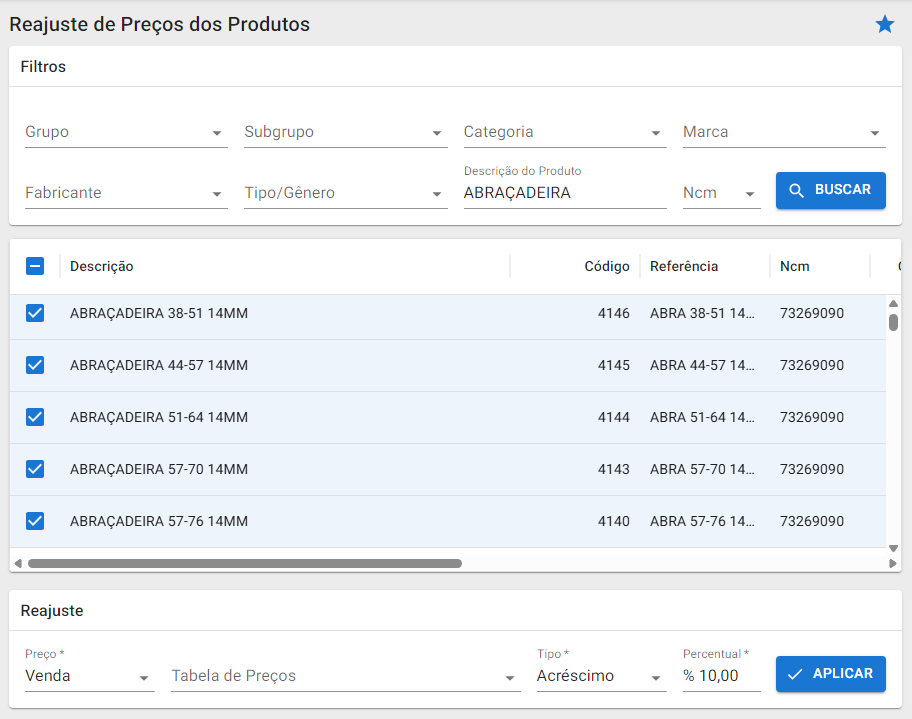Click the Código column header
The height and width of the screenshot is (719, 912).
[x=606, y=266]
